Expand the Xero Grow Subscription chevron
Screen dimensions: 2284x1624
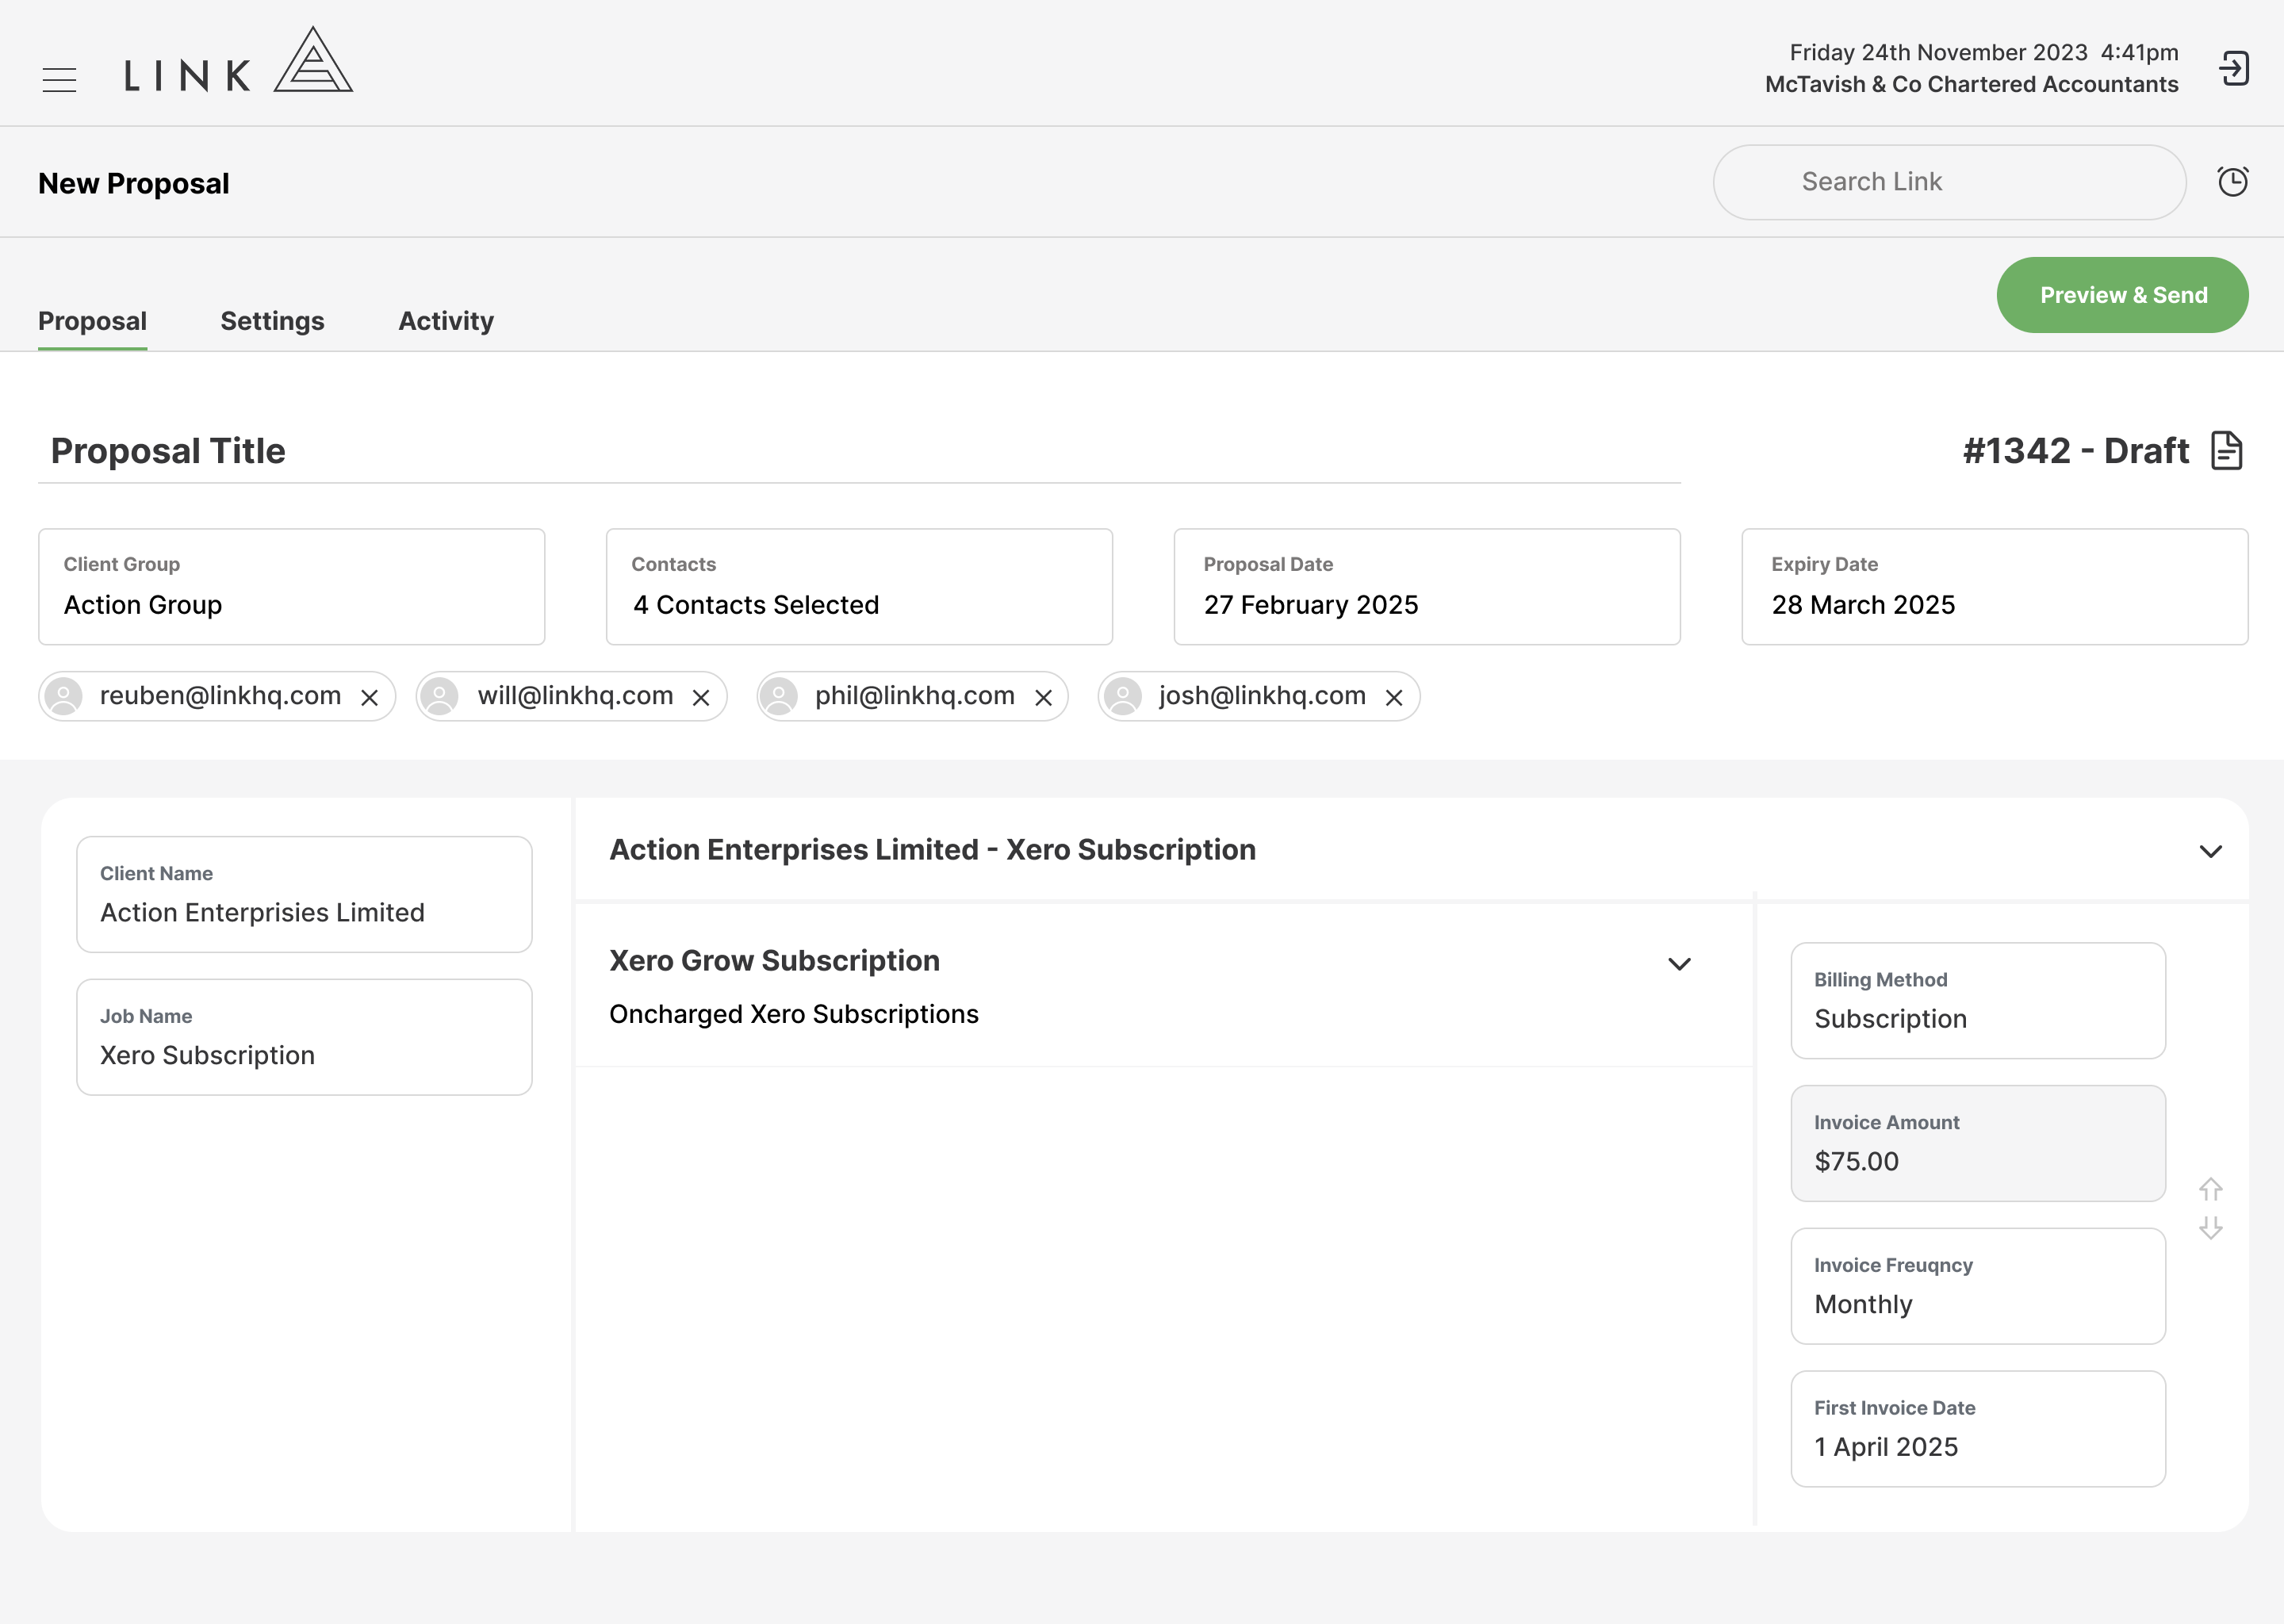pyautogui.click(x=1680, y=964)
